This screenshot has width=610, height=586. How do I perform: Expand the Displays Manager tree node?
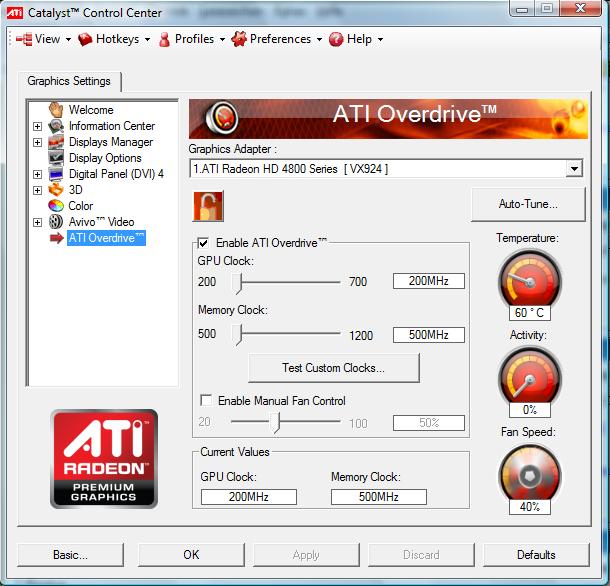[37, 142]
